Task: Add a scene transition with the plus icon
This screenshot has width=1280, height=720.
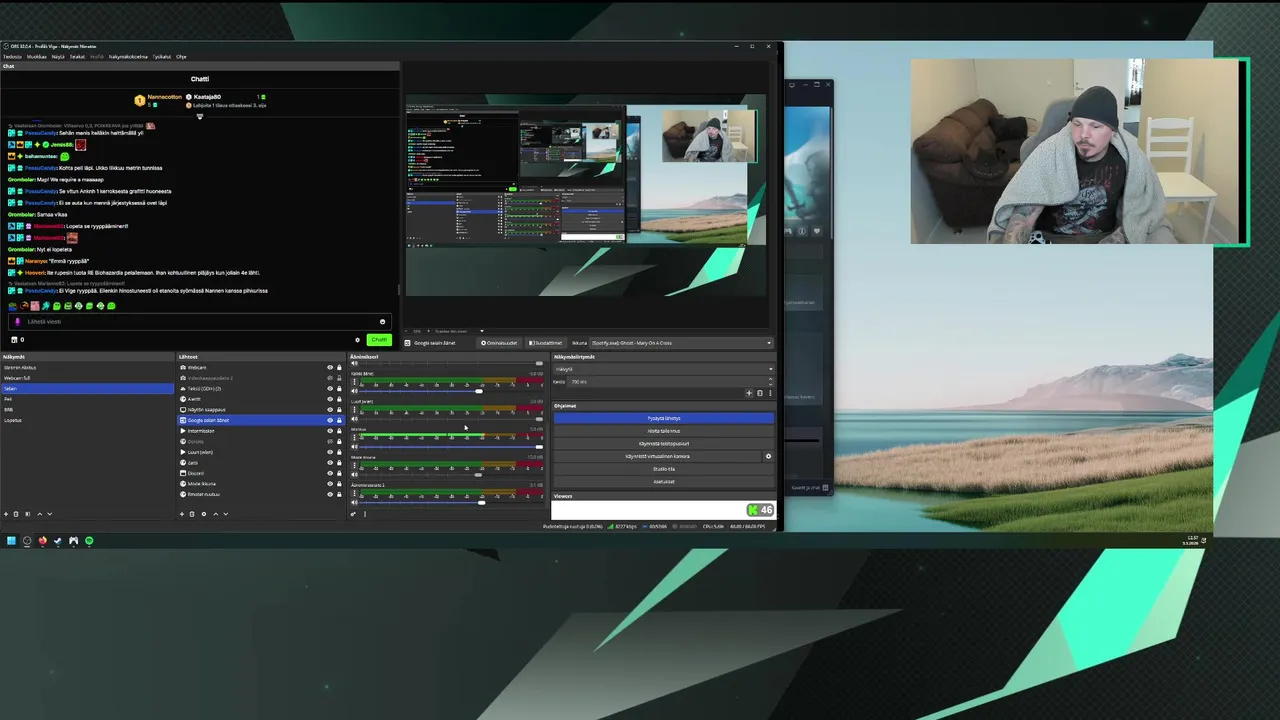Action: 749,393
